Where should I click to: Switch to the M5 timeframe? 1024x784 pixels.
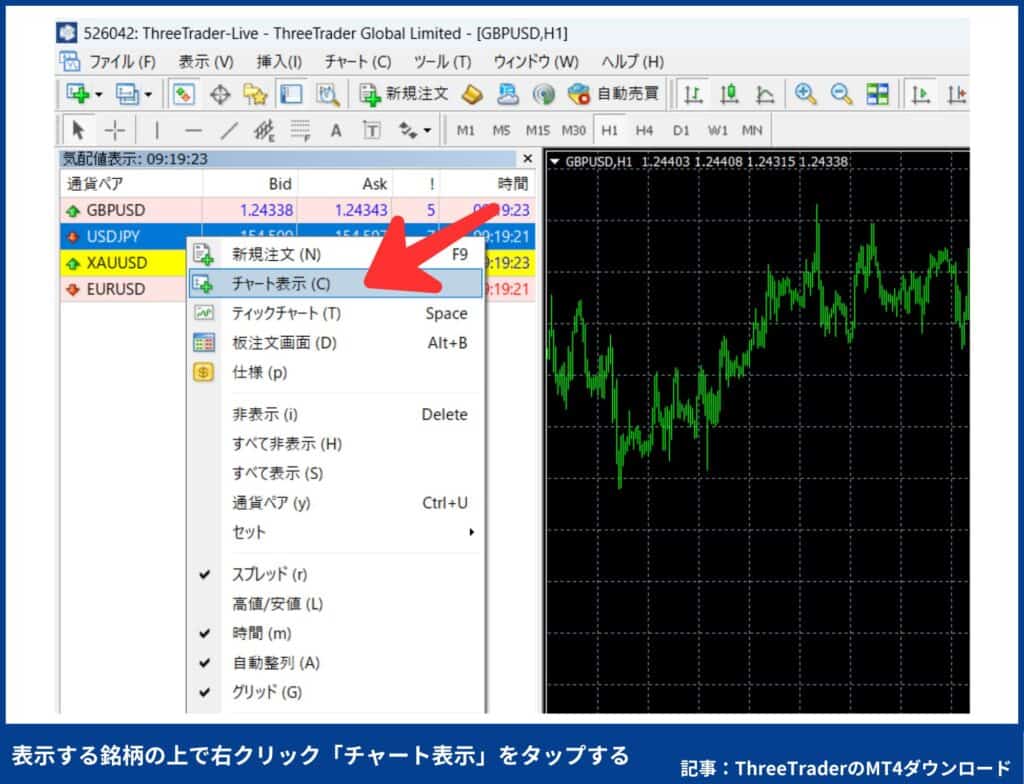[501, 131]
